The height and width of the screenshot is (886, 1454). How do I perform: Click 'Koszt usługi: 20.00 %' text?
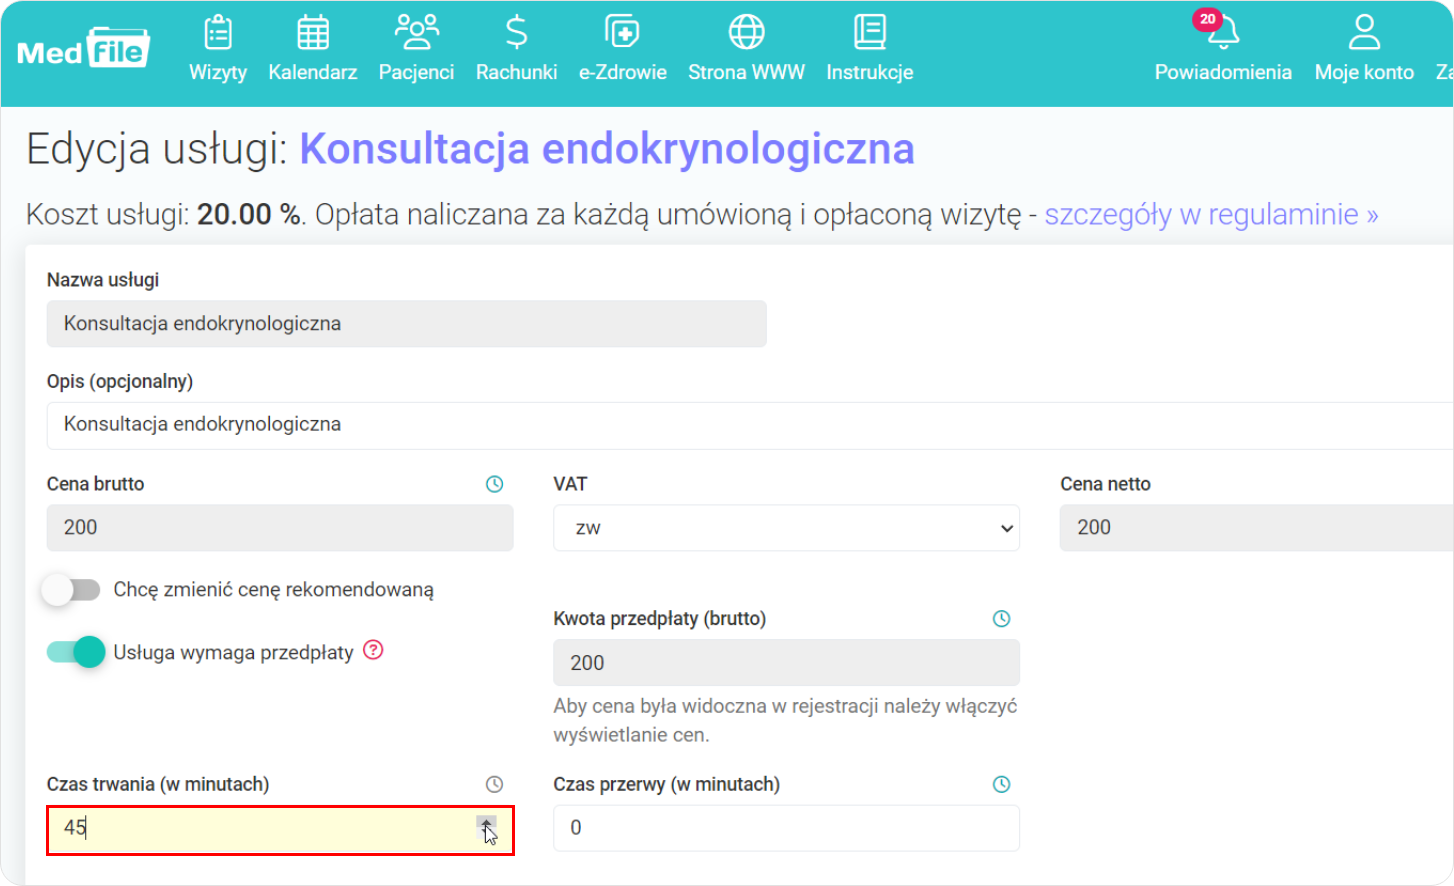click(x=164, y=214)
